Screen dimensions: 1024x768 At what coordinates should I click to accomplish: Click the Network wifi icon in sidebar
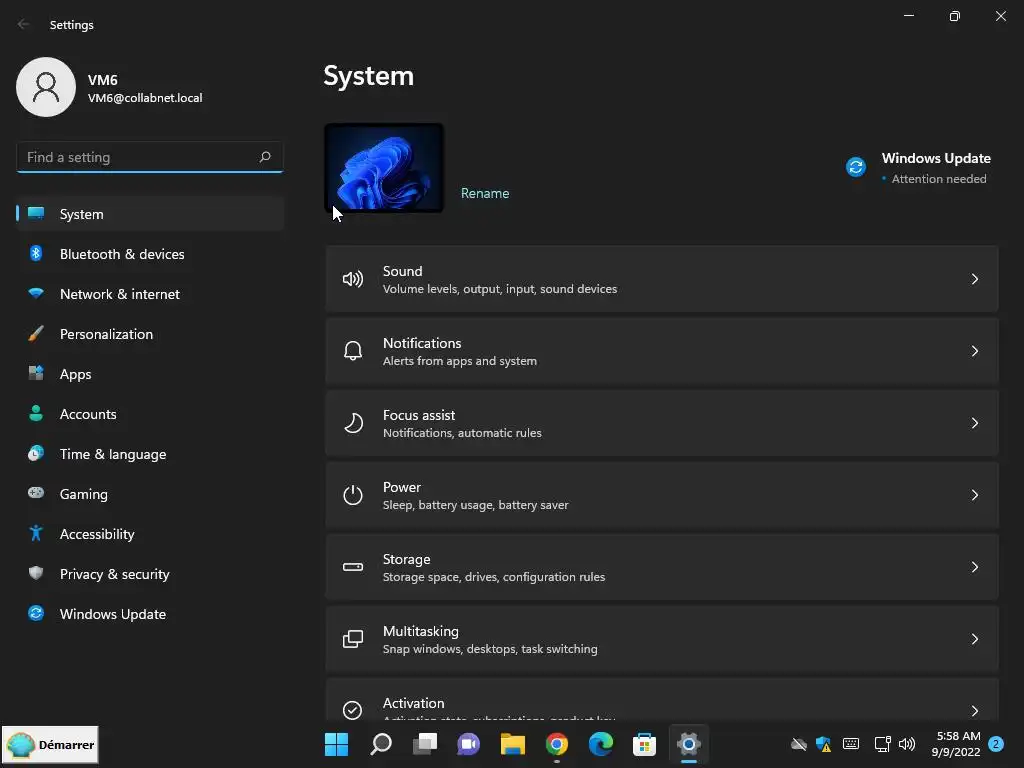pyautogui.click(x=36, y=293)
